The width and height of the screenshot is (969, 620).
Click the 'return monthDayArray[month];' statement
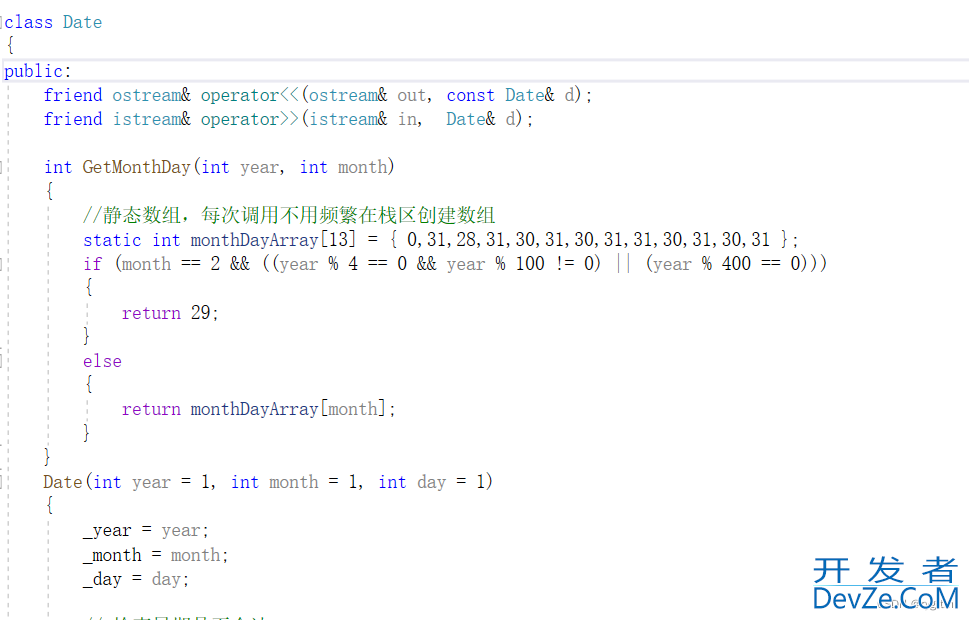[x=258, y=409]
